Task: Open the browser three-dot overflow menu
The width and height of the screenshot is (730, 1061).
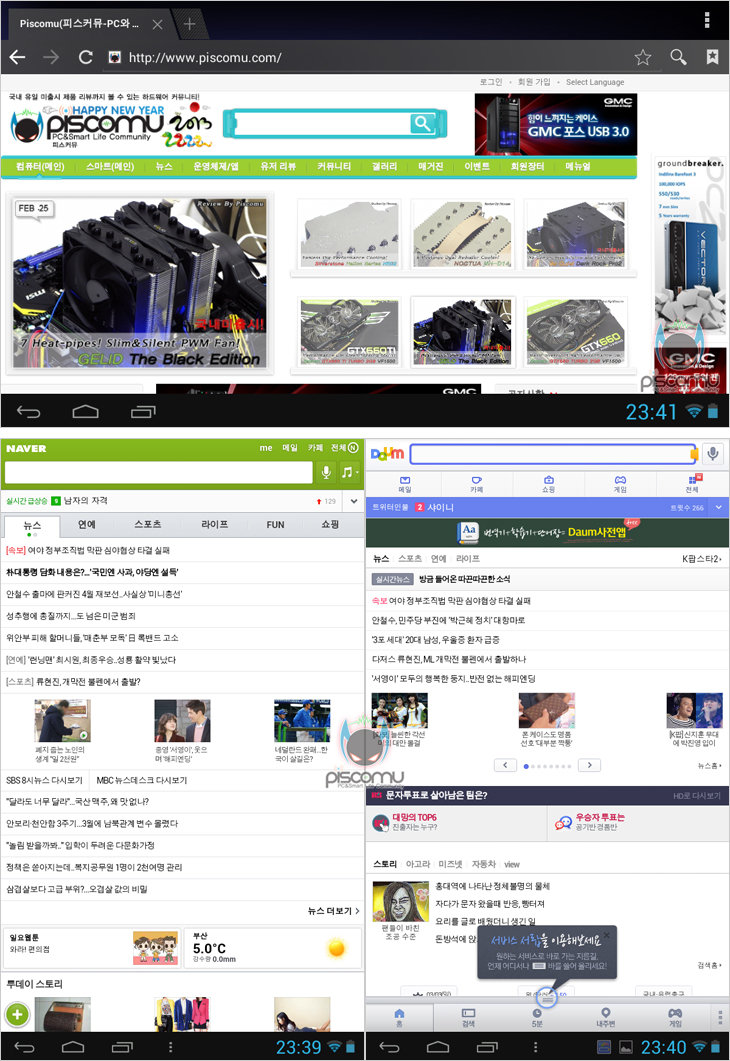Action: [x=706, y=20]
